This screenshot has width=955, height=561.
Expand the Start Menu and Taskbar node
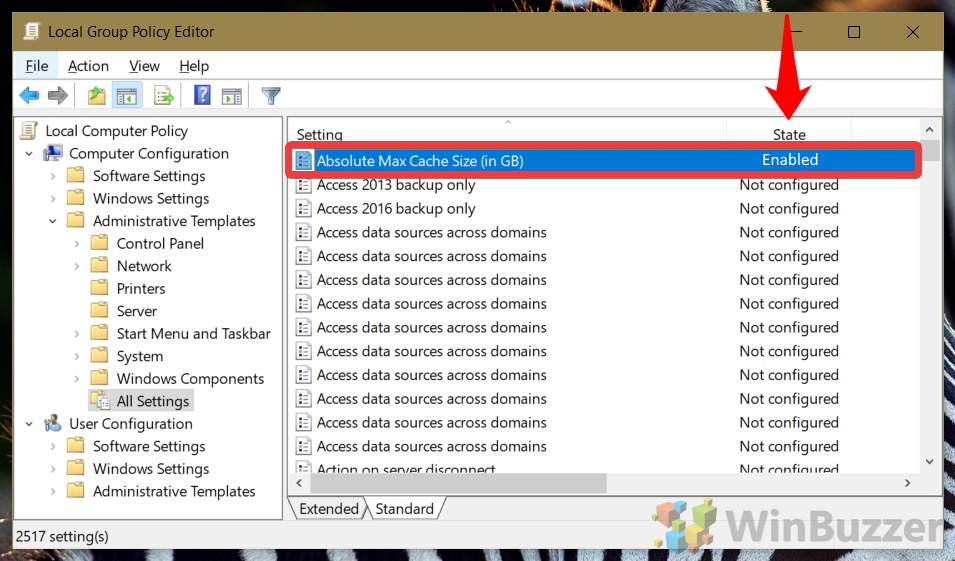[77, 334]
